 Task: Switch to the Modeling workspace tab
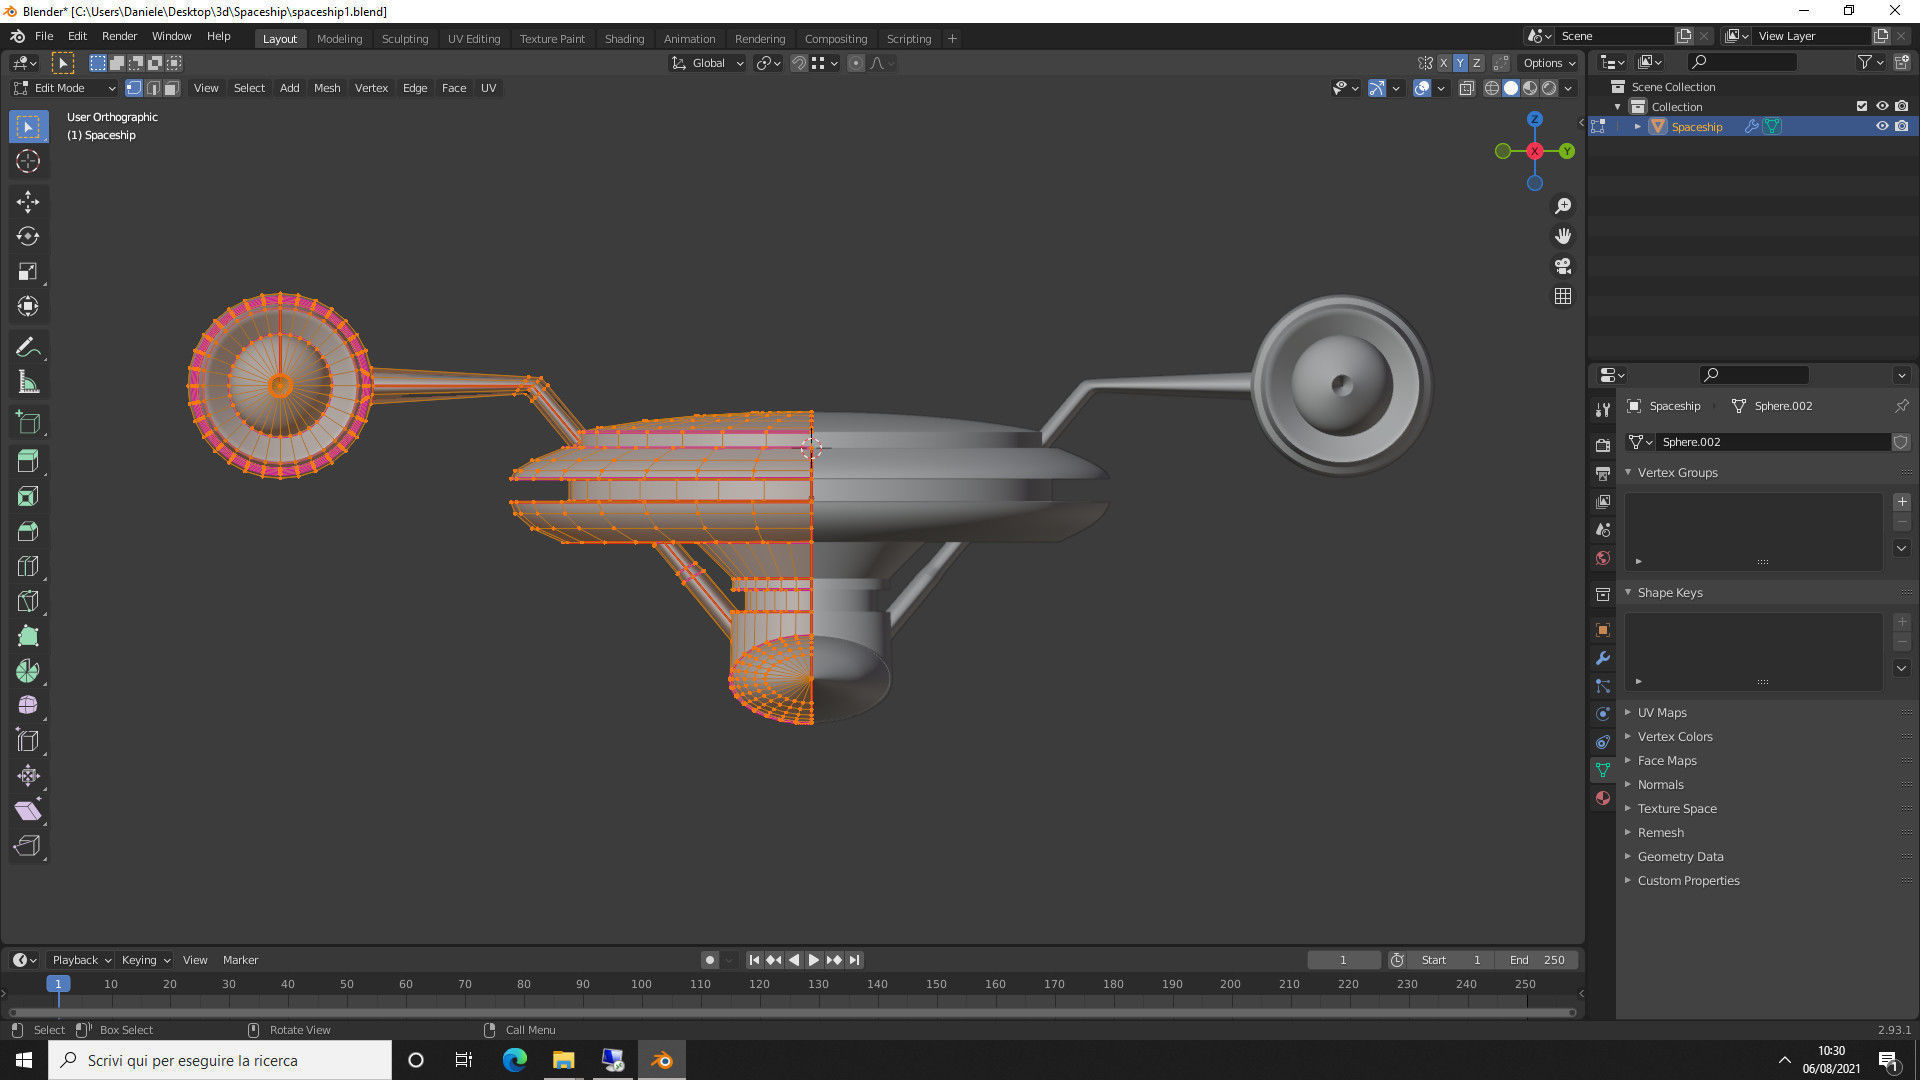pyautogui.click(x=339, y=39)
